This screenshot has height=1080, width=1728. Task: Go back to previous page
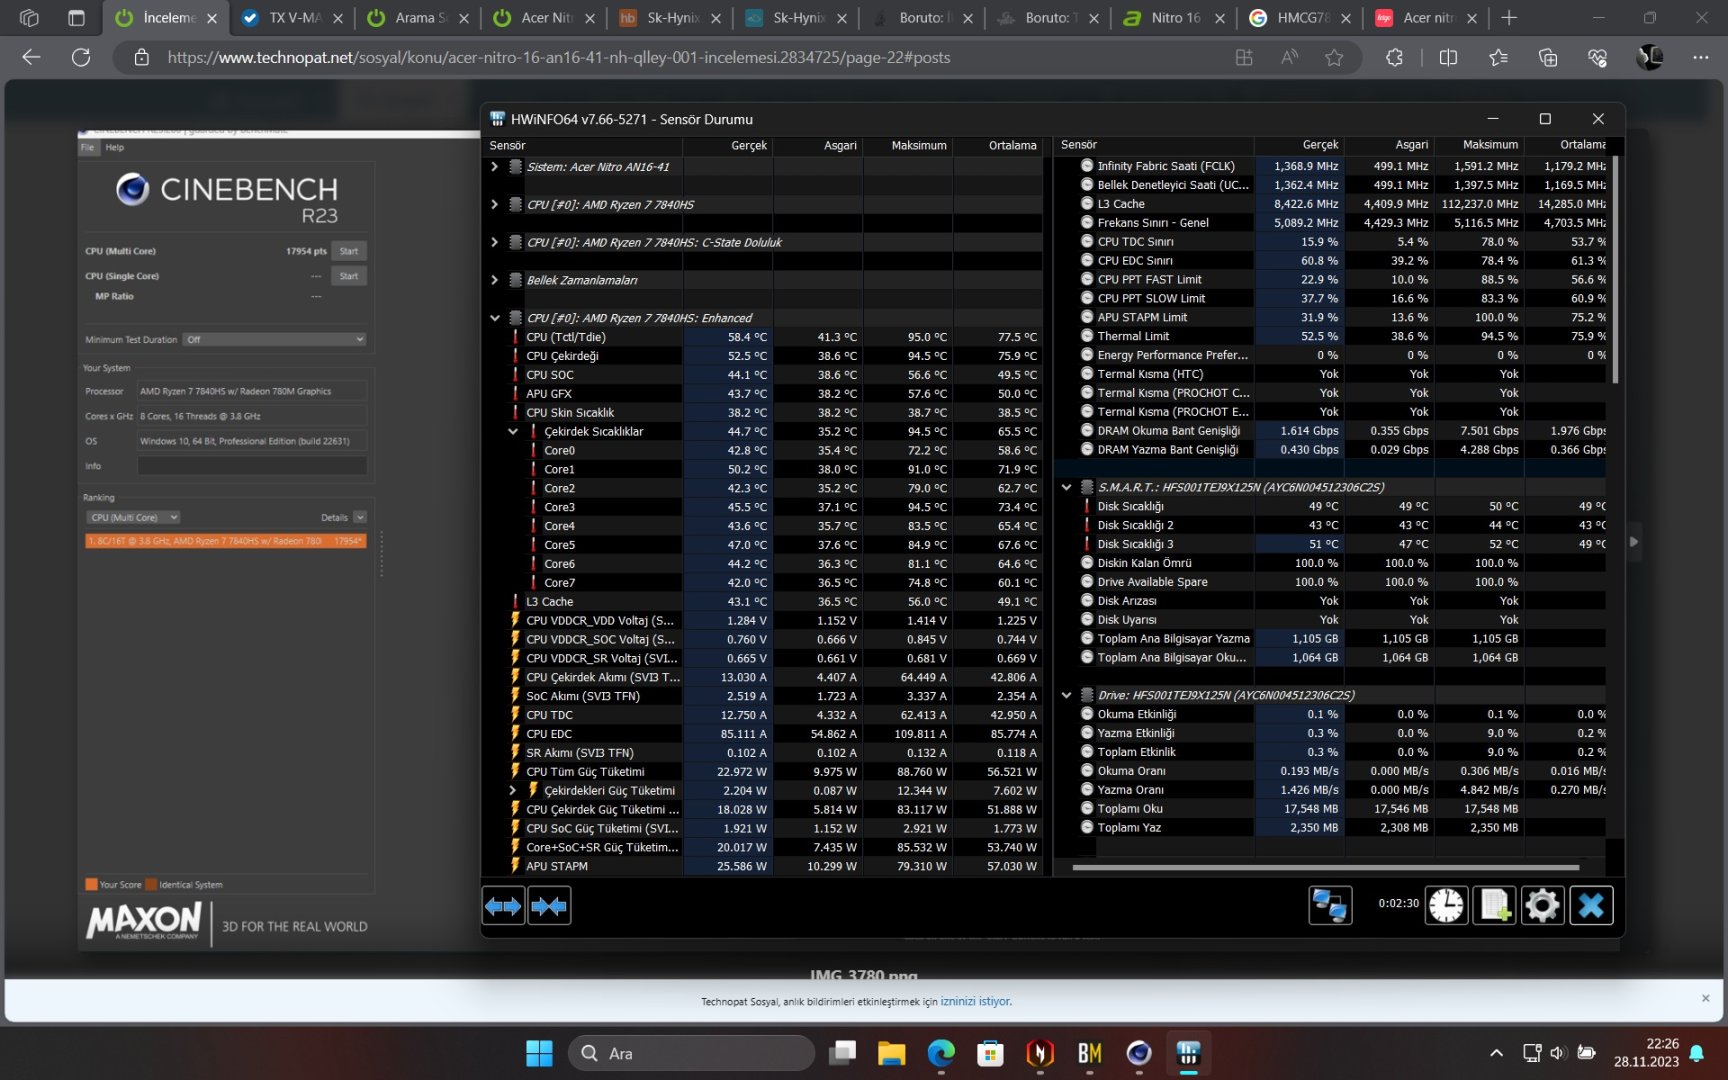pos(31,57)
